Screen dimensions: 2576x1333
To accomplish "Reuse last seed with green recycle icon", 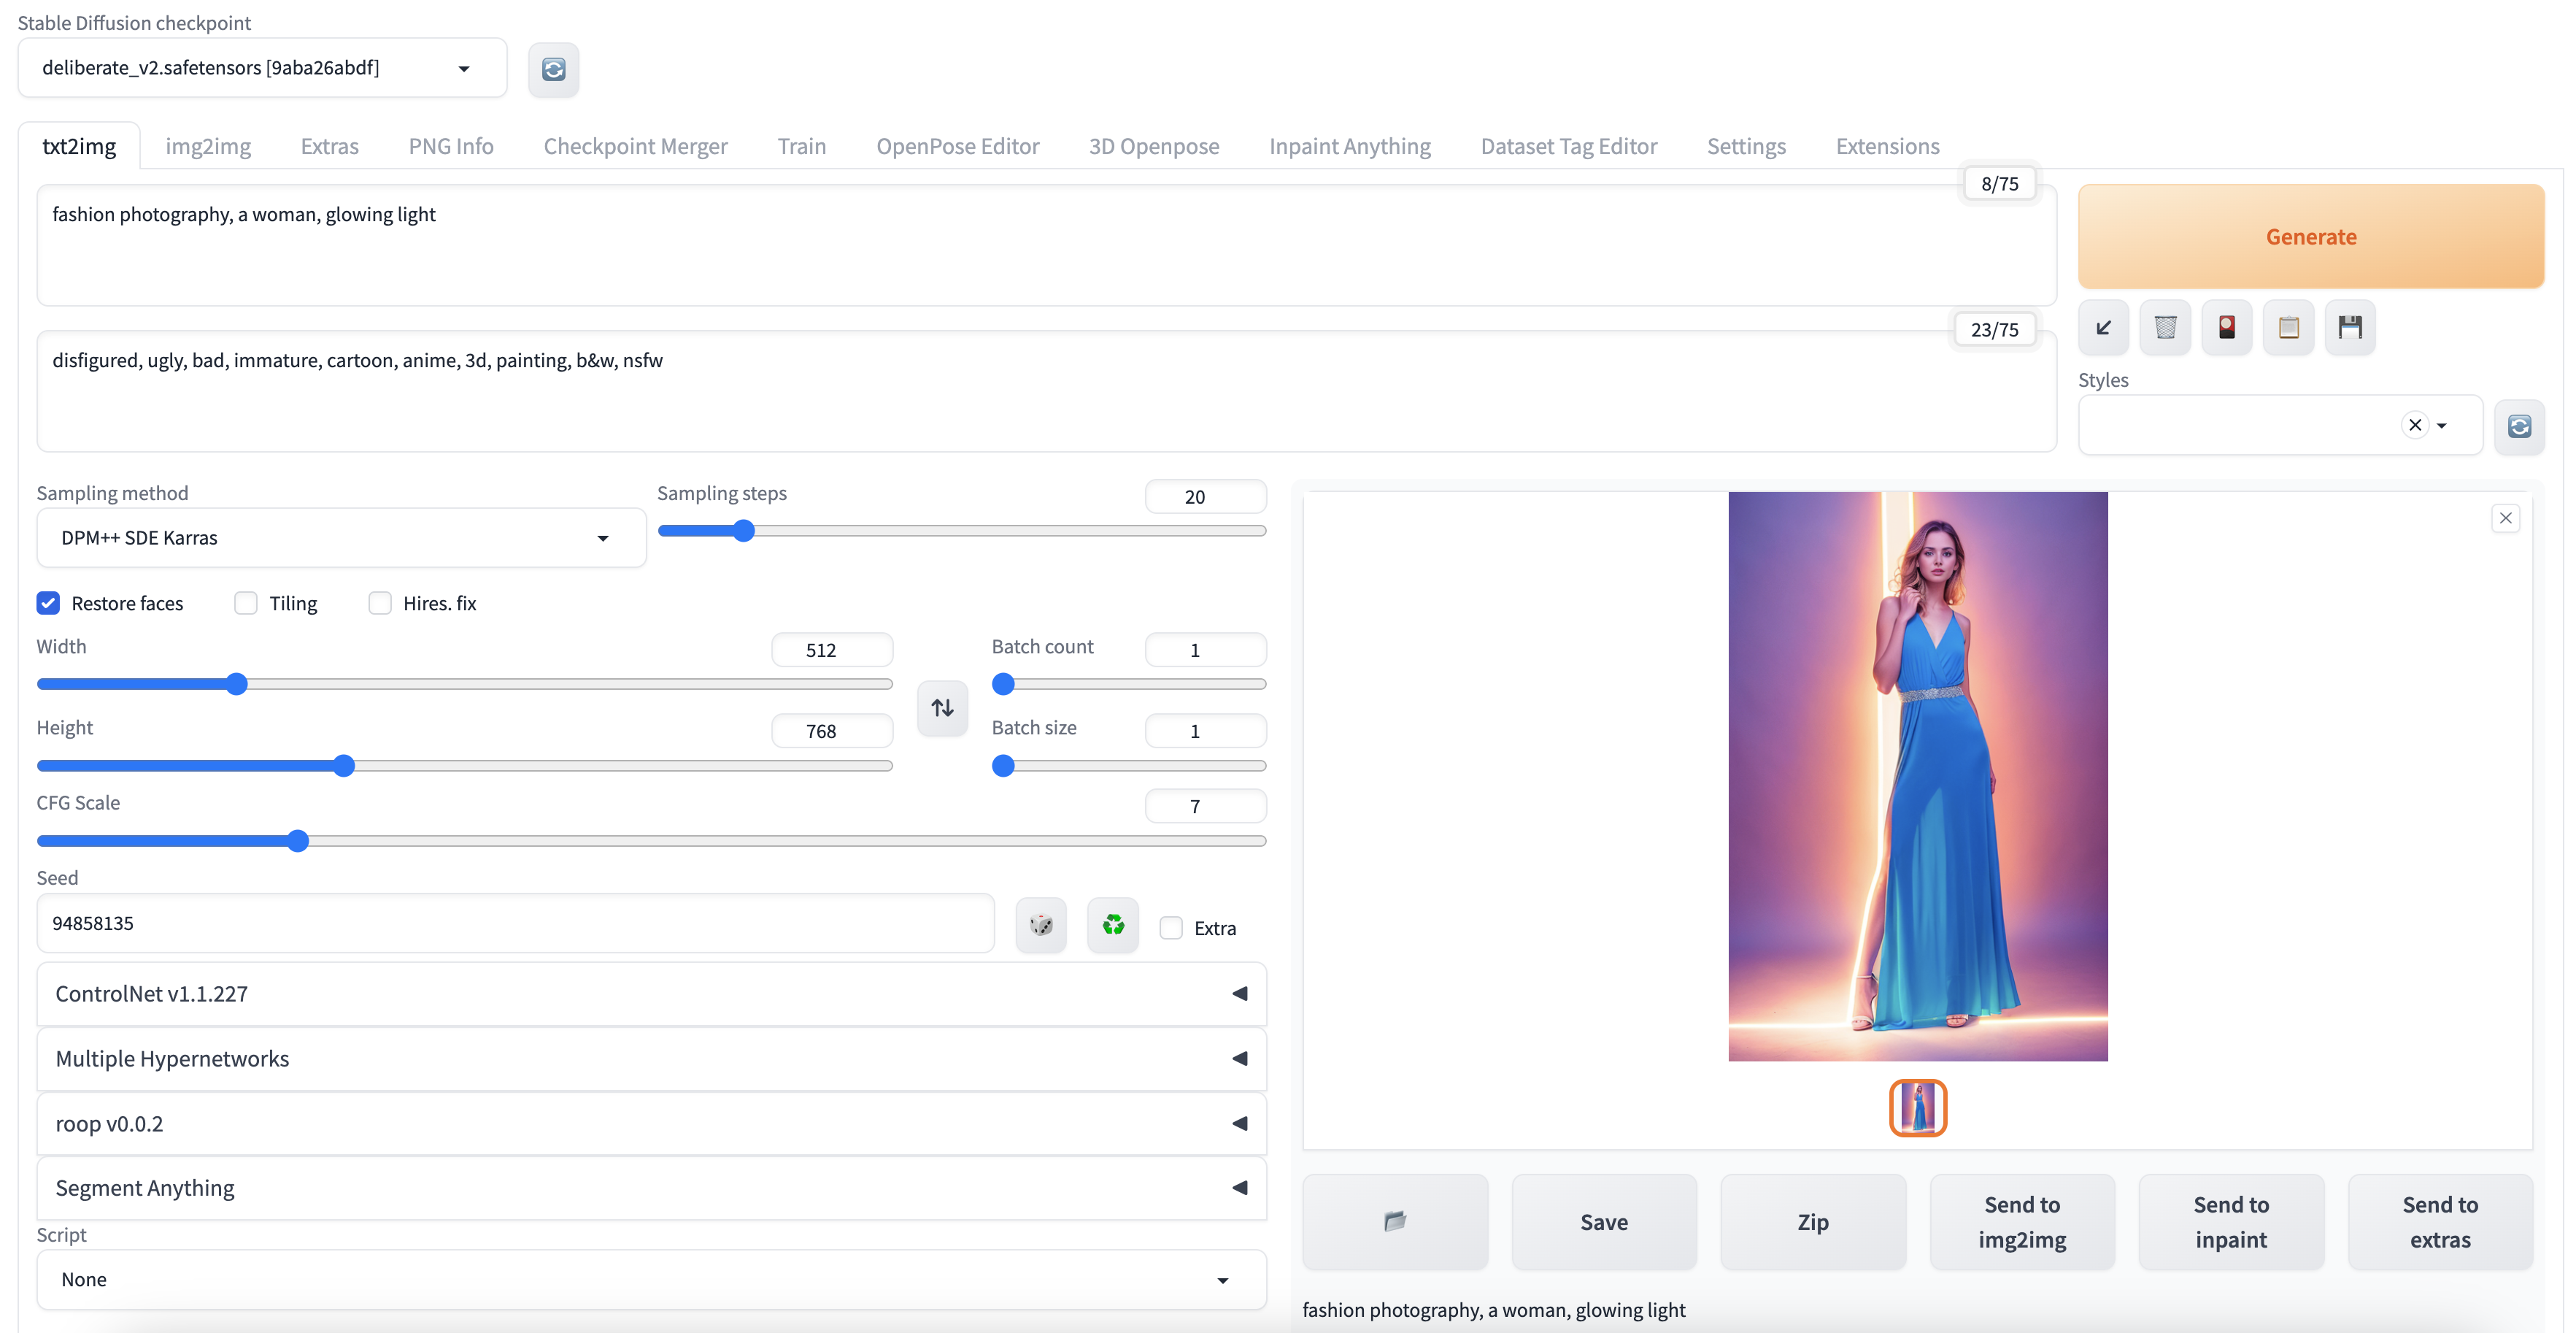I will (x=1112, y=924).
